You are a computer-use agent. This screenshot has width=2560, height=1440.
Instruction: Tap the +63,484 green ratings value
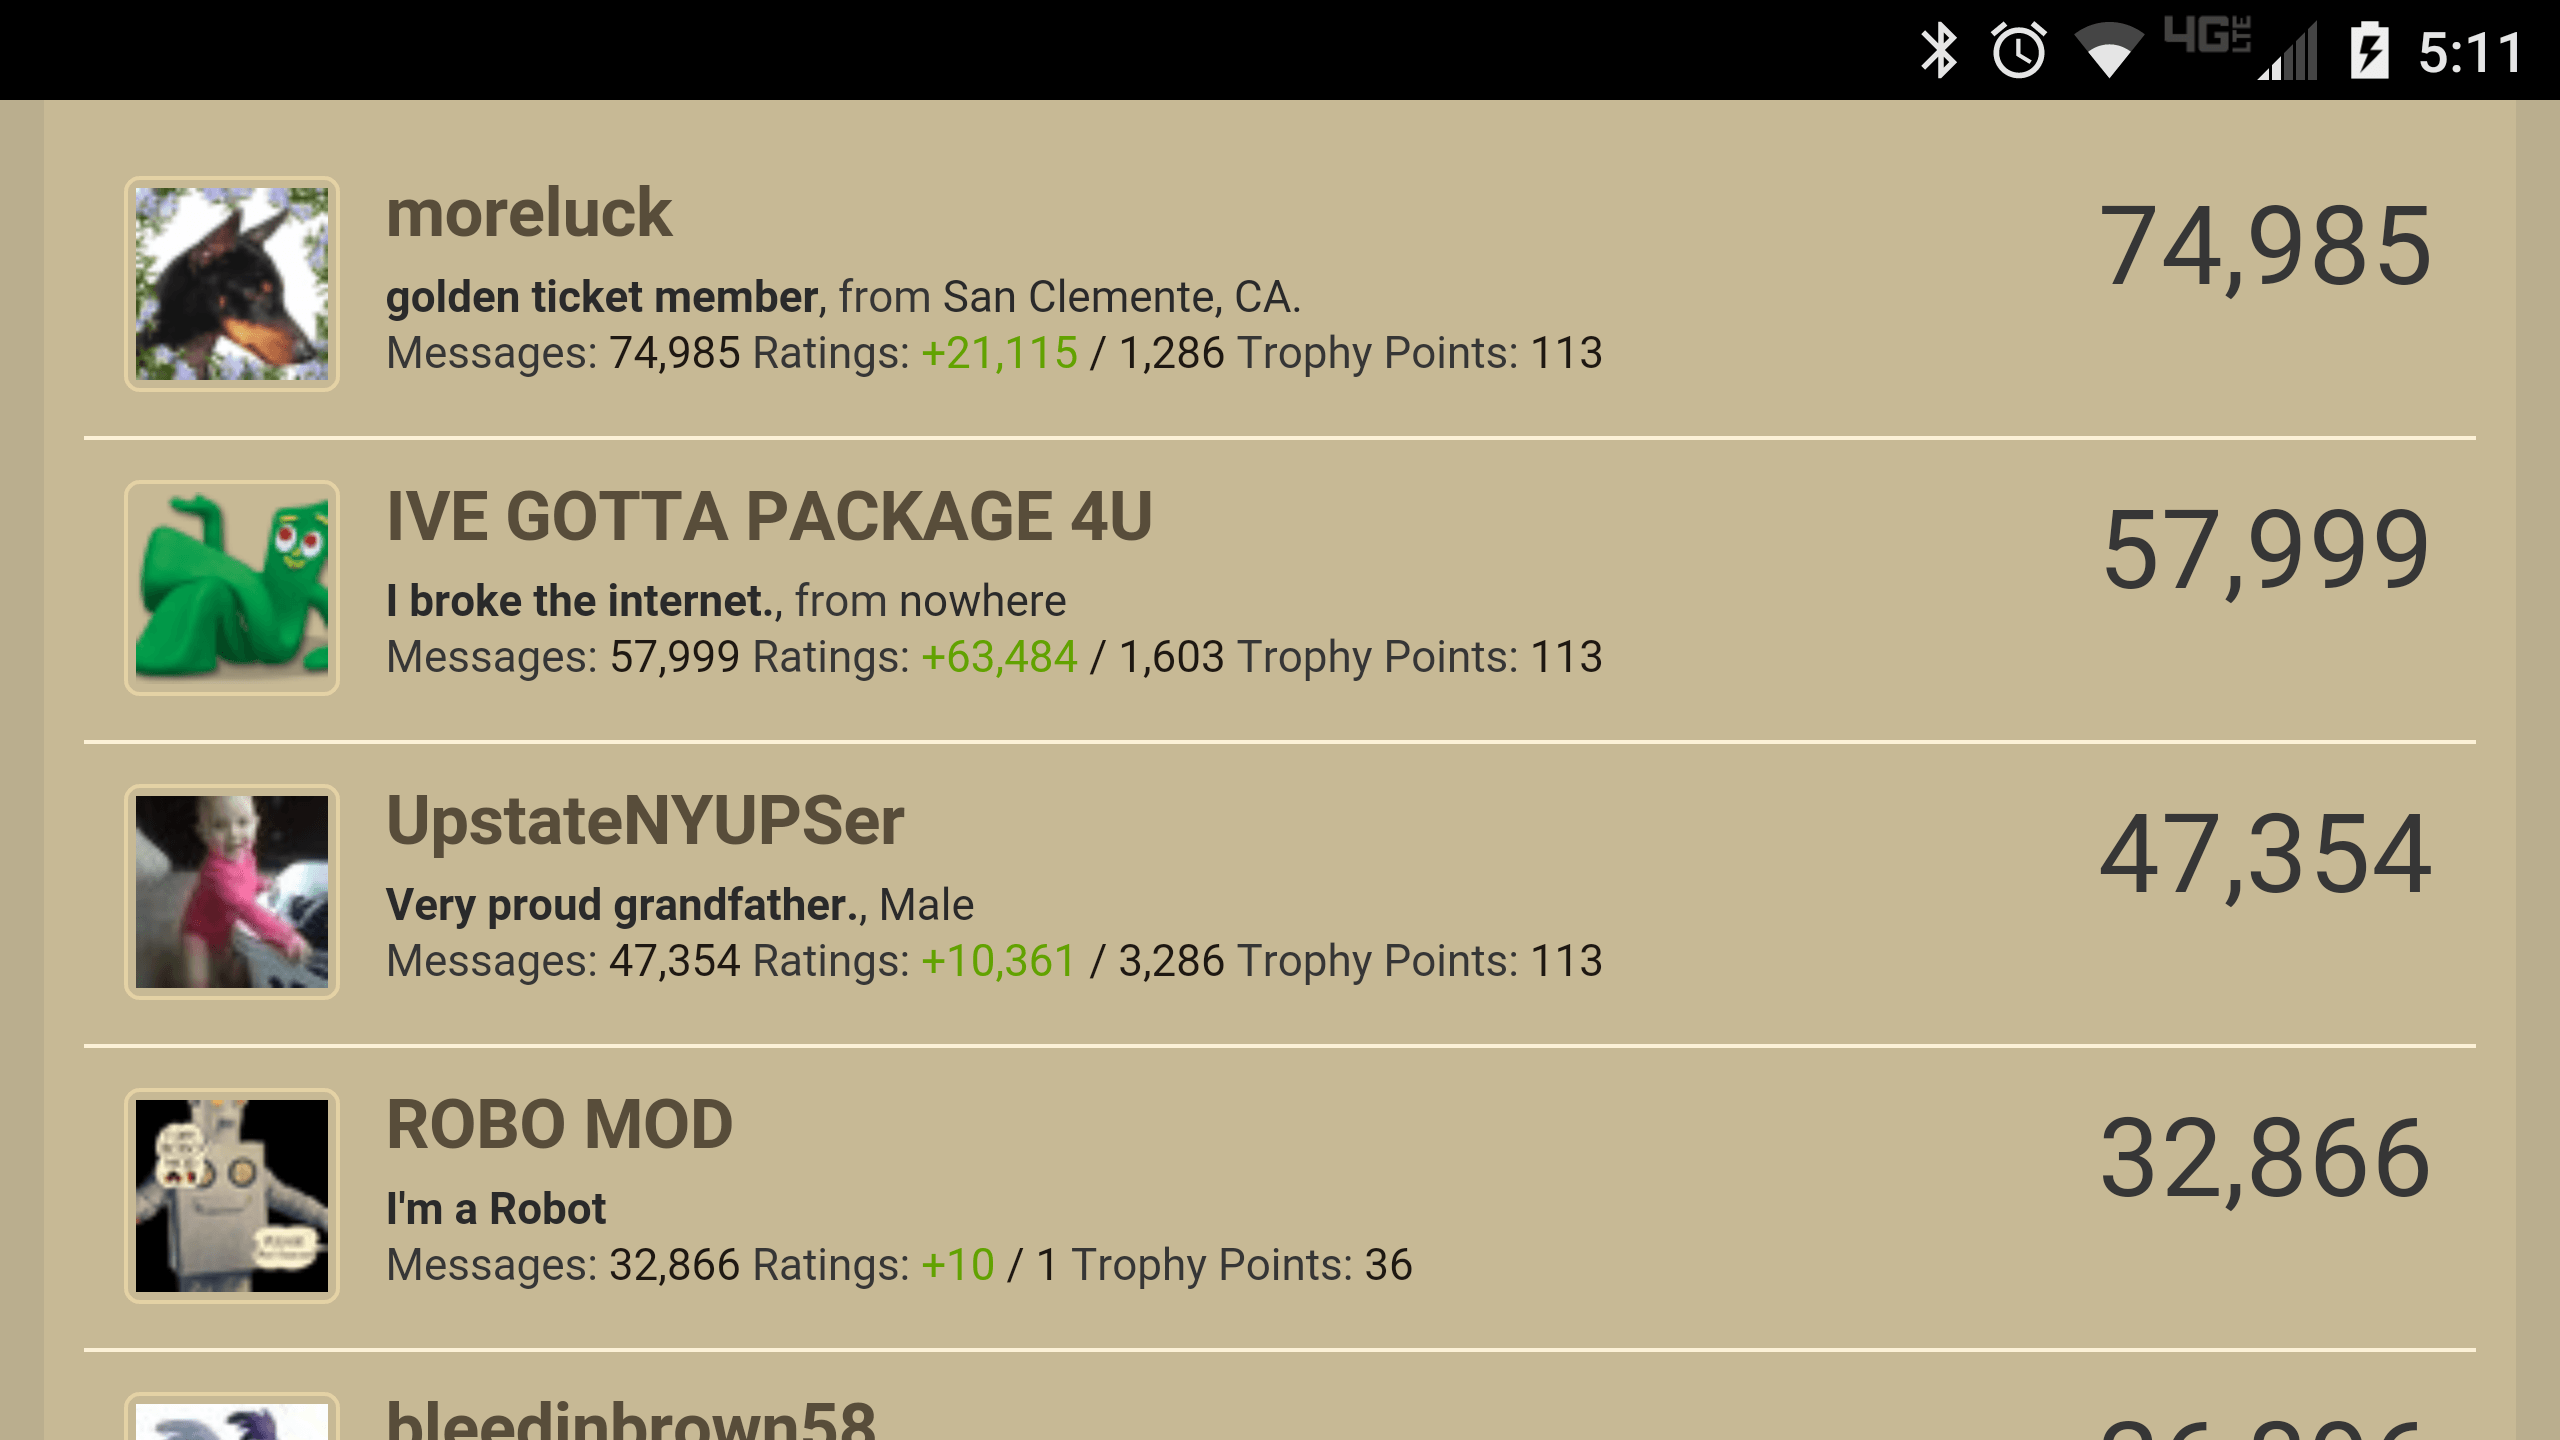click(999, 657)
